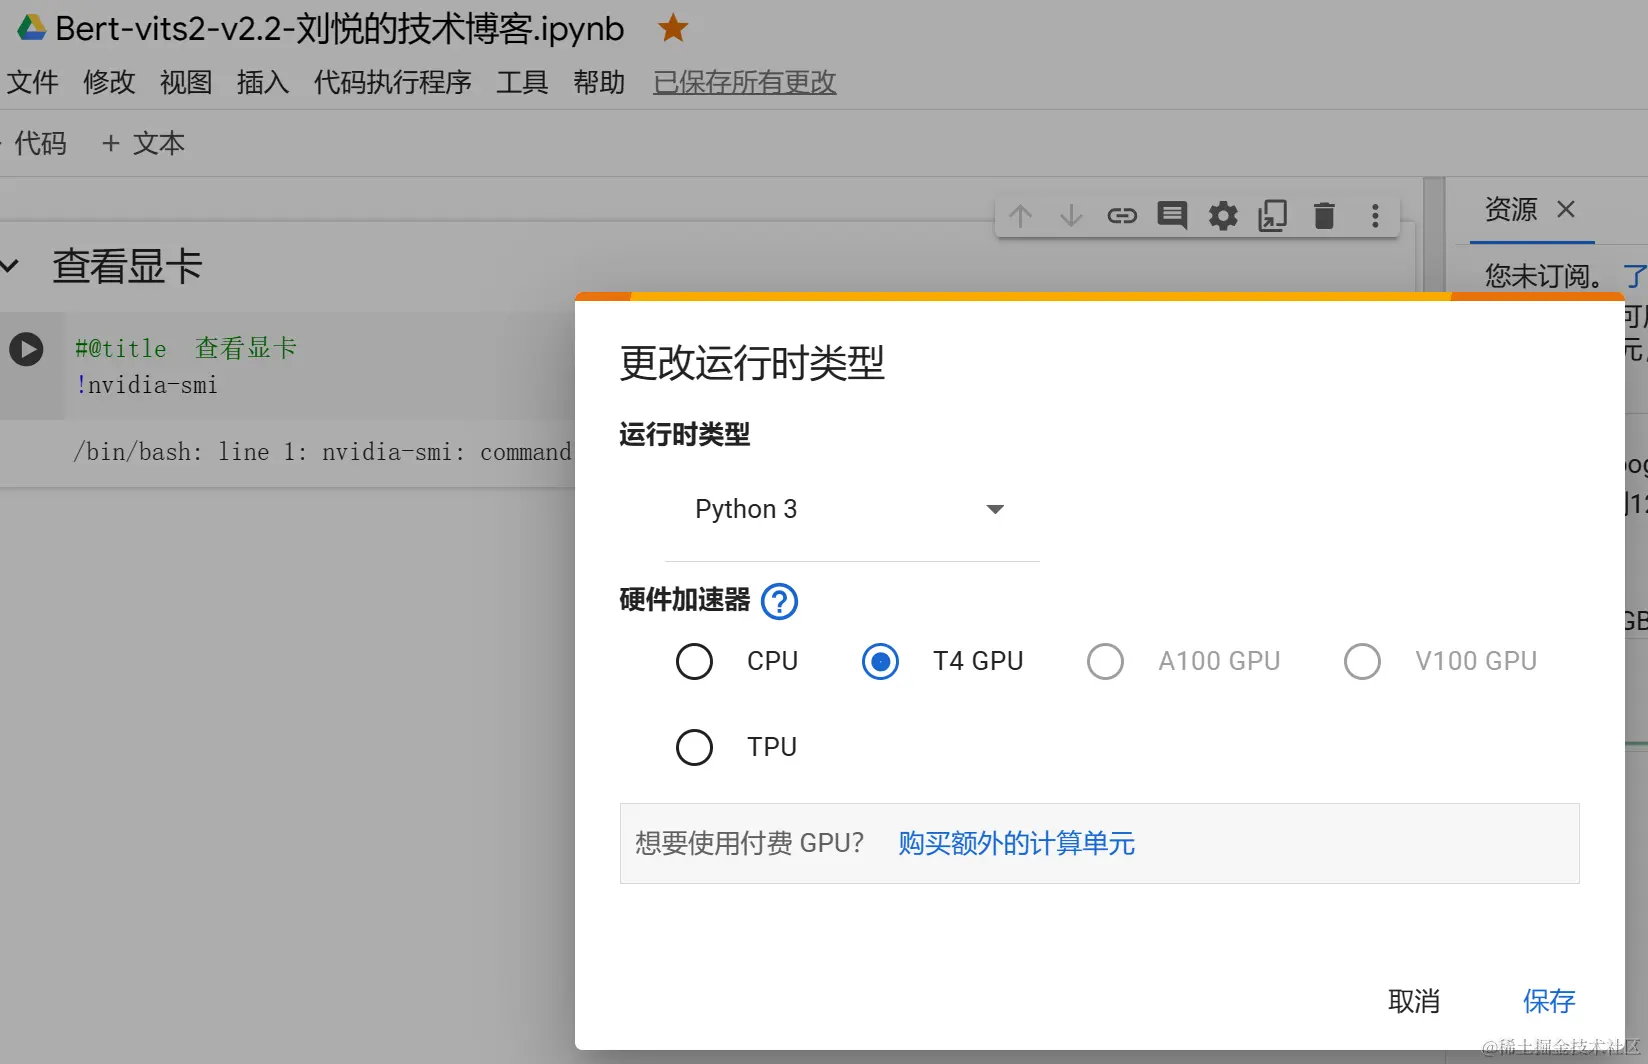Click 取消 to cancel the dialog
Viewport: 1648px width, 1064px height.
click(1414, 1001)
